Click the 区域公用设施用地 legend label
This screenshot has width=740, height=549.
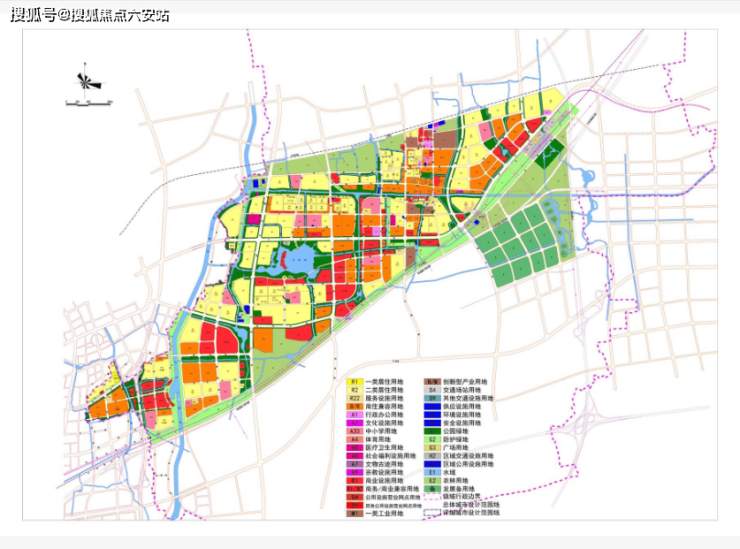point(468,464)
